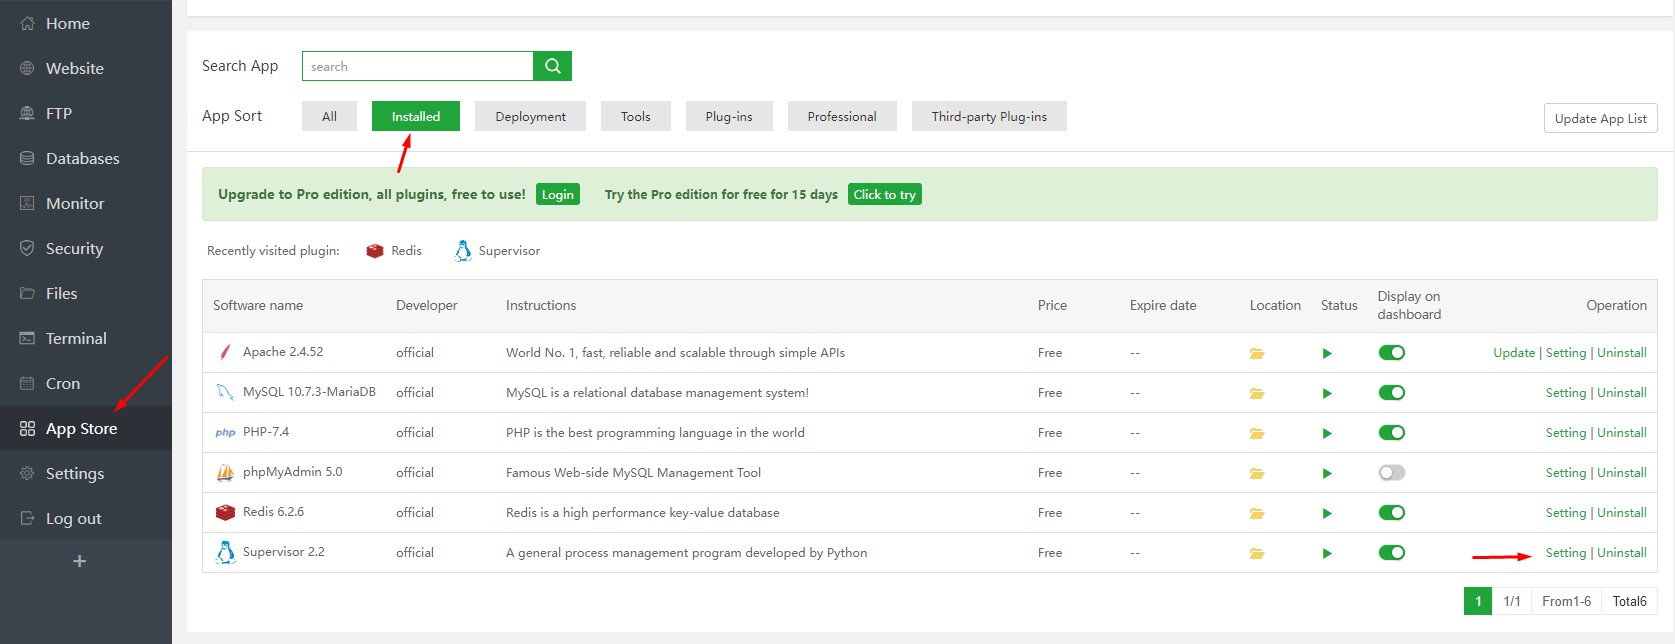Screen dimensions: 1675x644
Task: Toggle Apache display on dashboard
Action: click(x=1392, y=353)
